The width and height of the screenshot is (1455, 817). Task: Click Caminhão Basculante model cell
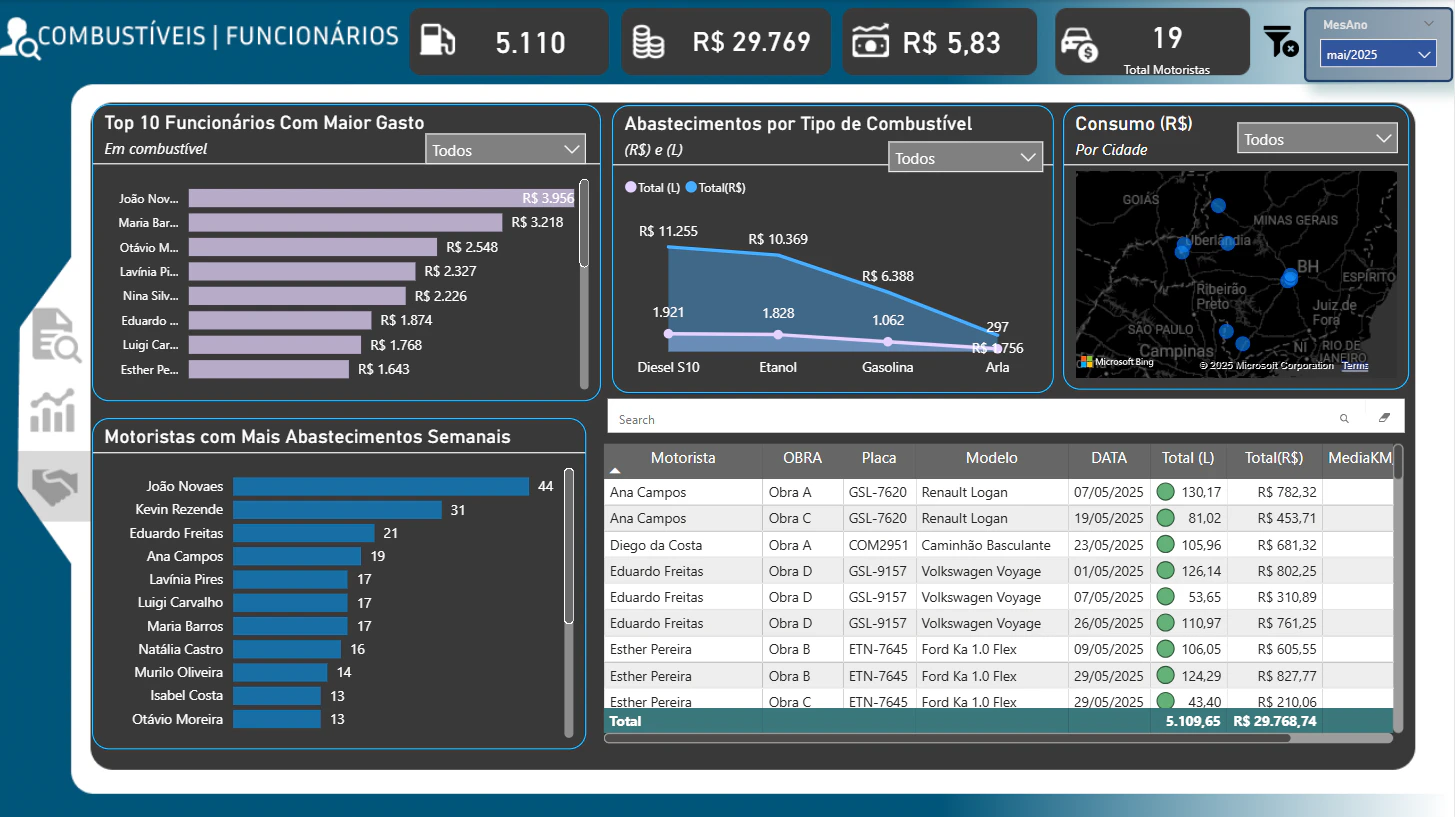tap(992, 545)
